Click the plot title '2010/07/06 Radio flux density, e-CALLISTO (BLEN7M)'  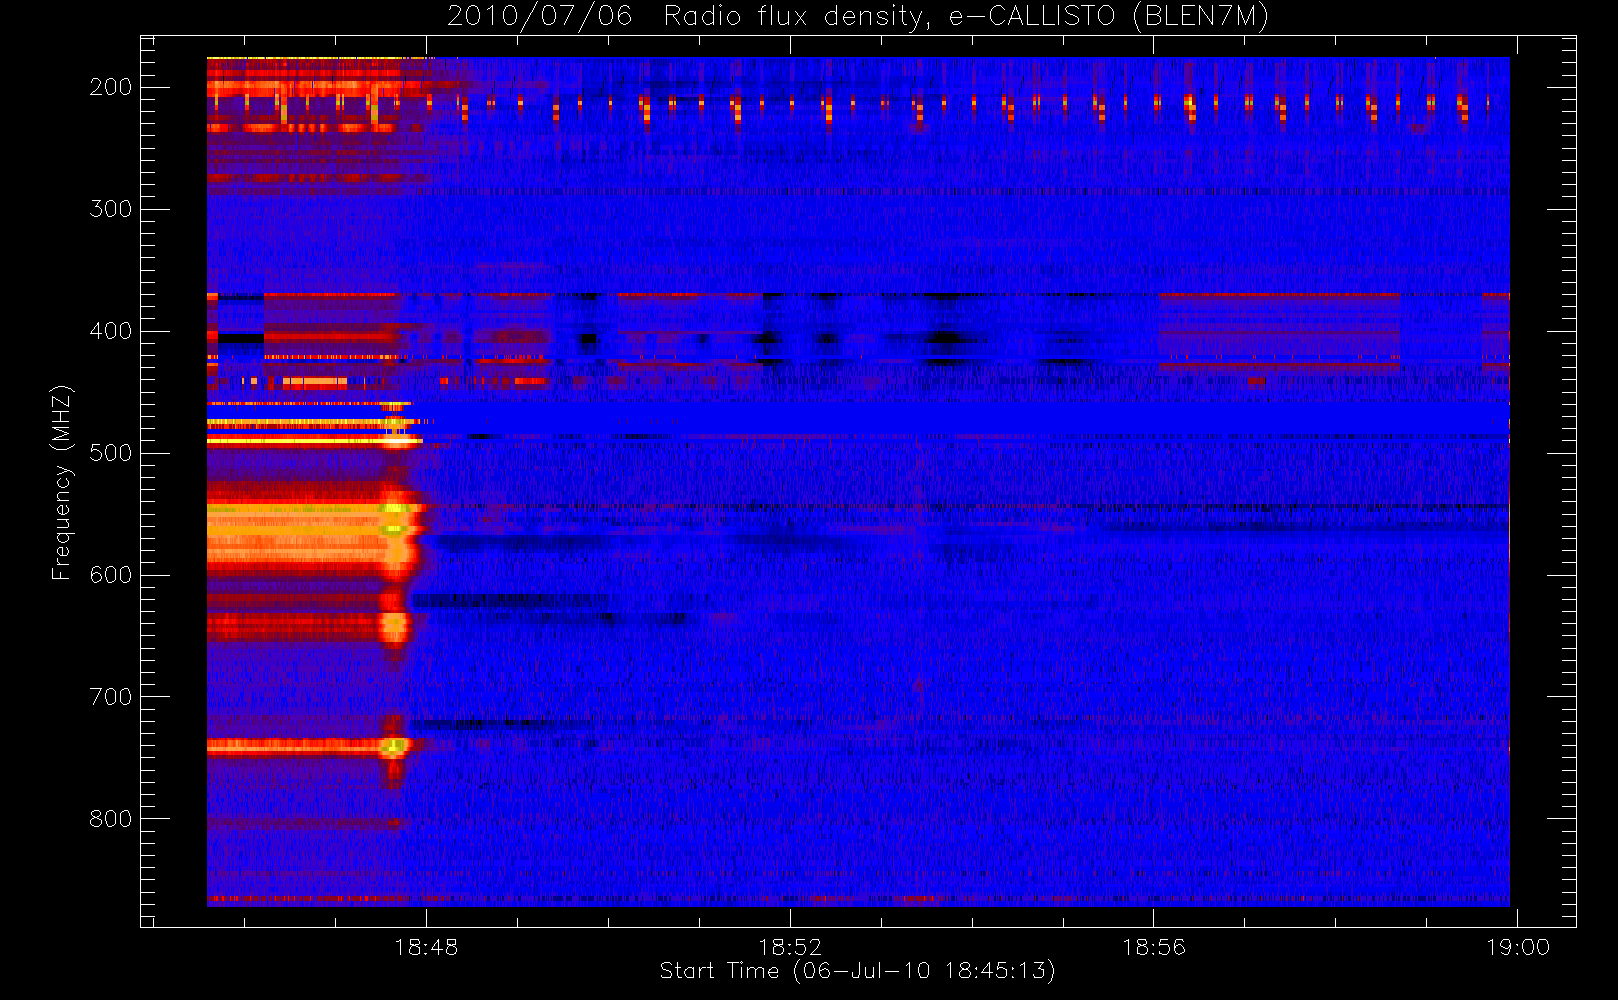(858, 17)
